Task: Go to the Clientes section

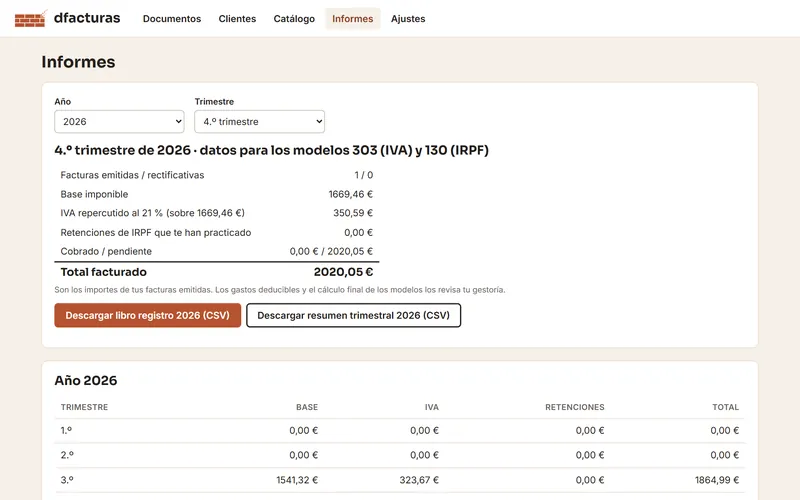Action: click(x=237, y=19)
